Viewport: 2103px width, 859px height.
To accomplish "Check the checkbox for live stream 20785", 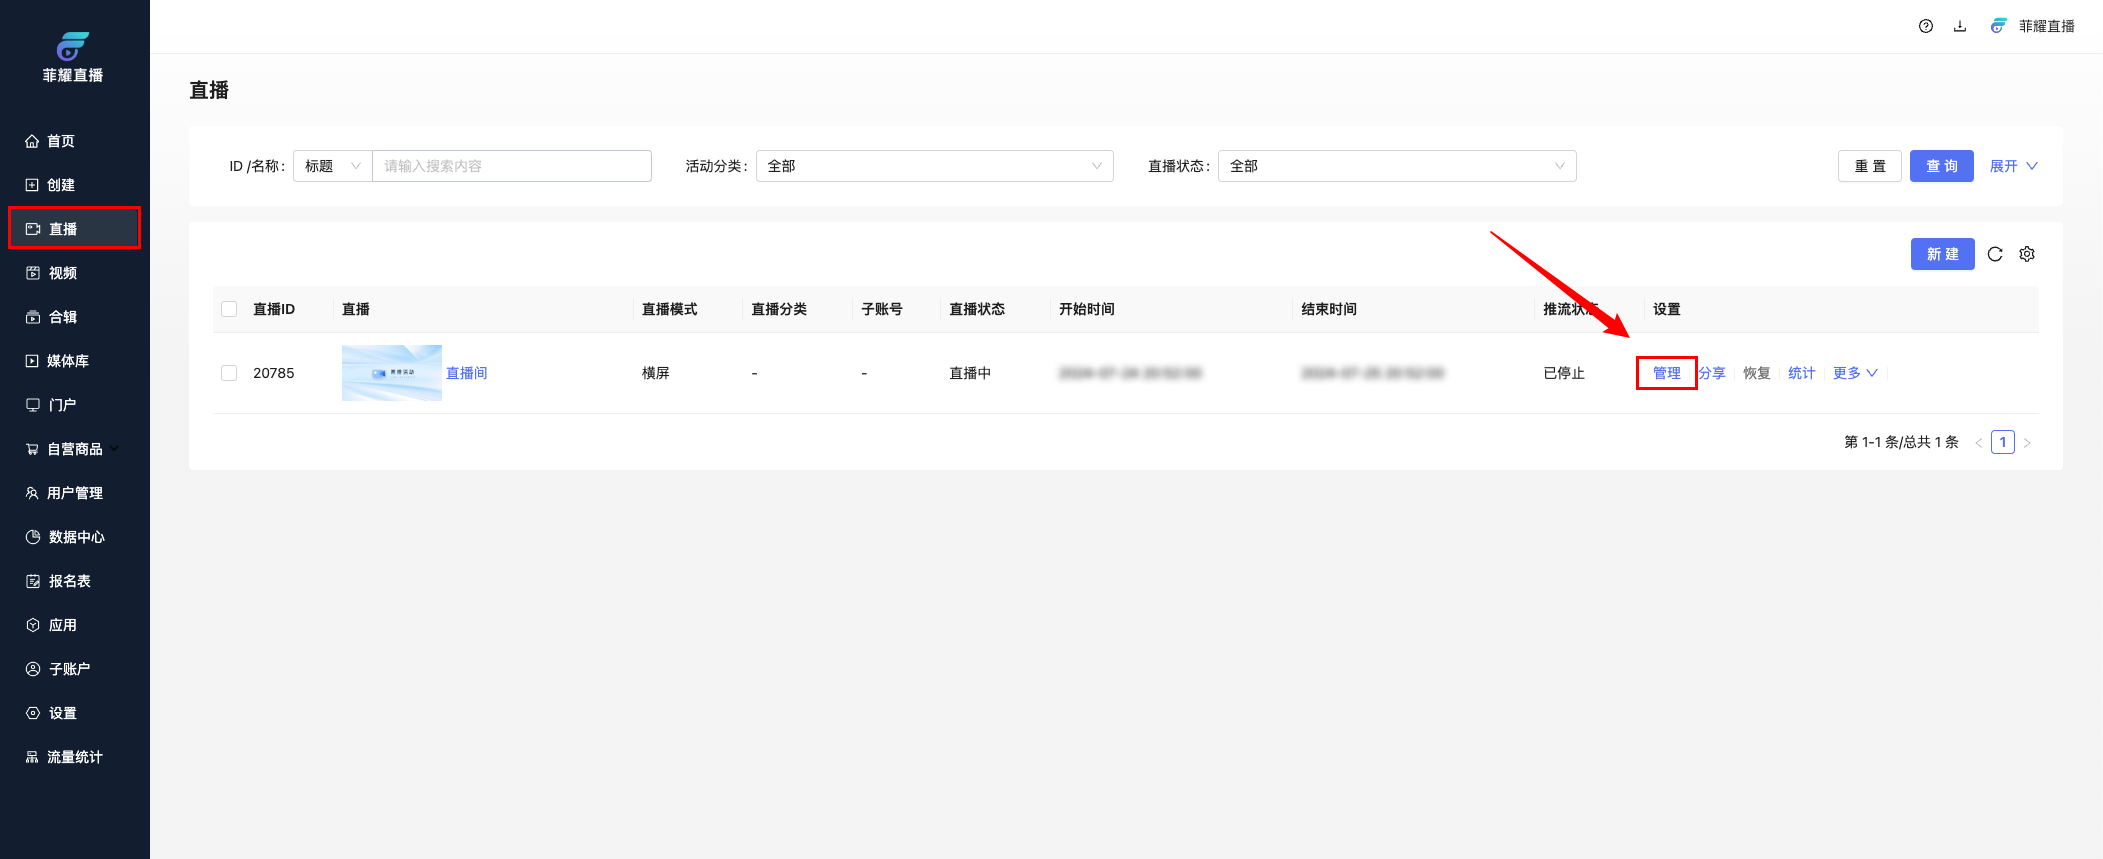I will [x=229, y=373].
